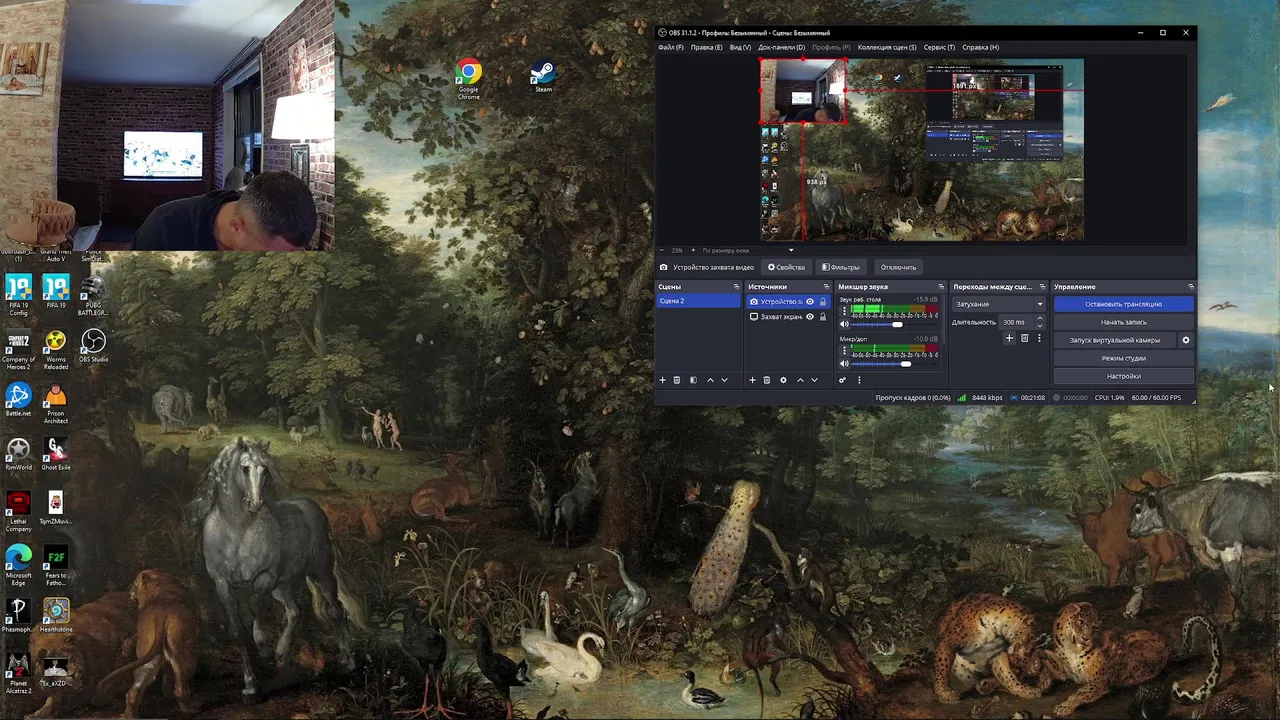Click Остановить трансляцию button
Screen dimensions: 1280x720
[x=1123, y=304]
